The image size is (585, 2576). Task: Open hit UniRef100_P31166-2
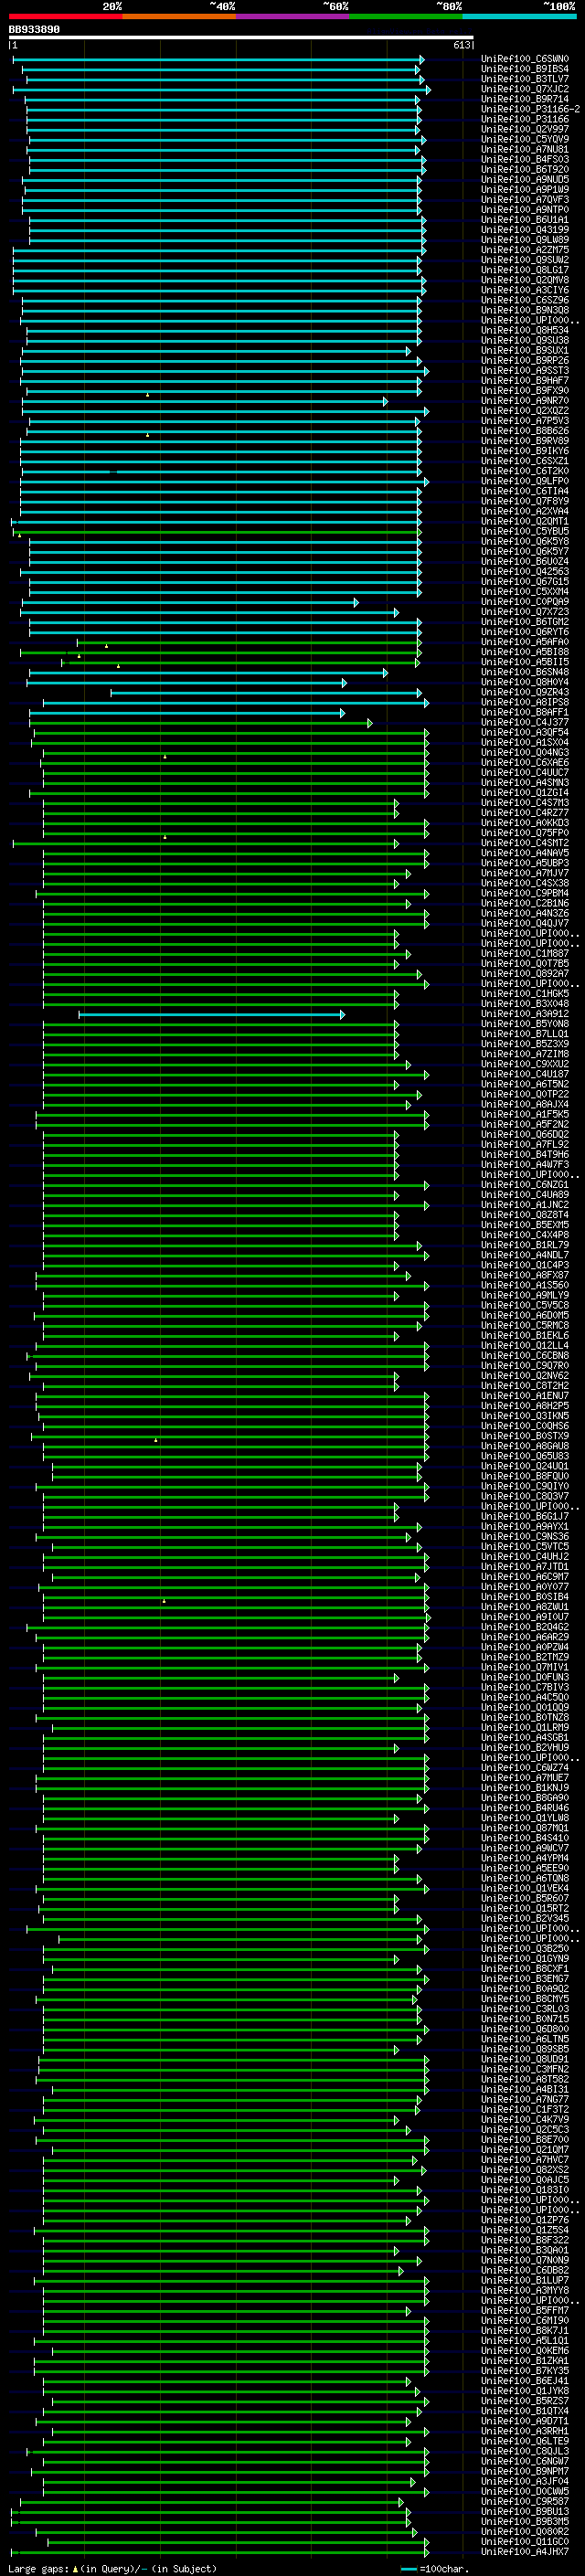[x=531, y=109]
